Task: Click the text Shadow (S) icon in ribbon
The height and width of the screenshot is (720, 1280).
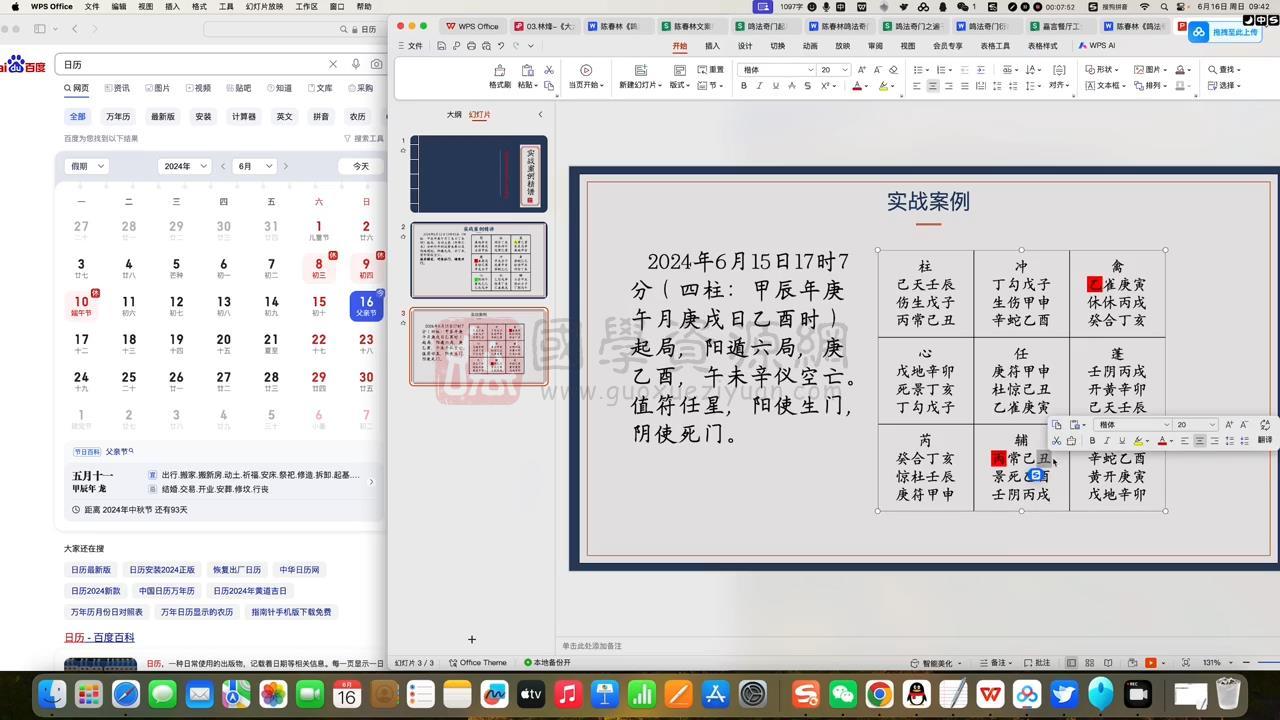Action: [x=807, y=86]
